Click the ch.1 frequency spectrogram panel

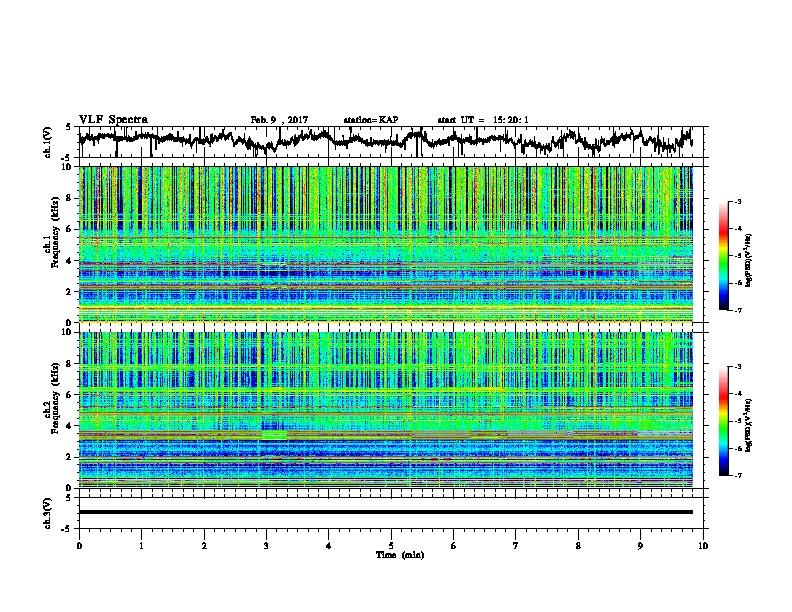click(386, 244)
